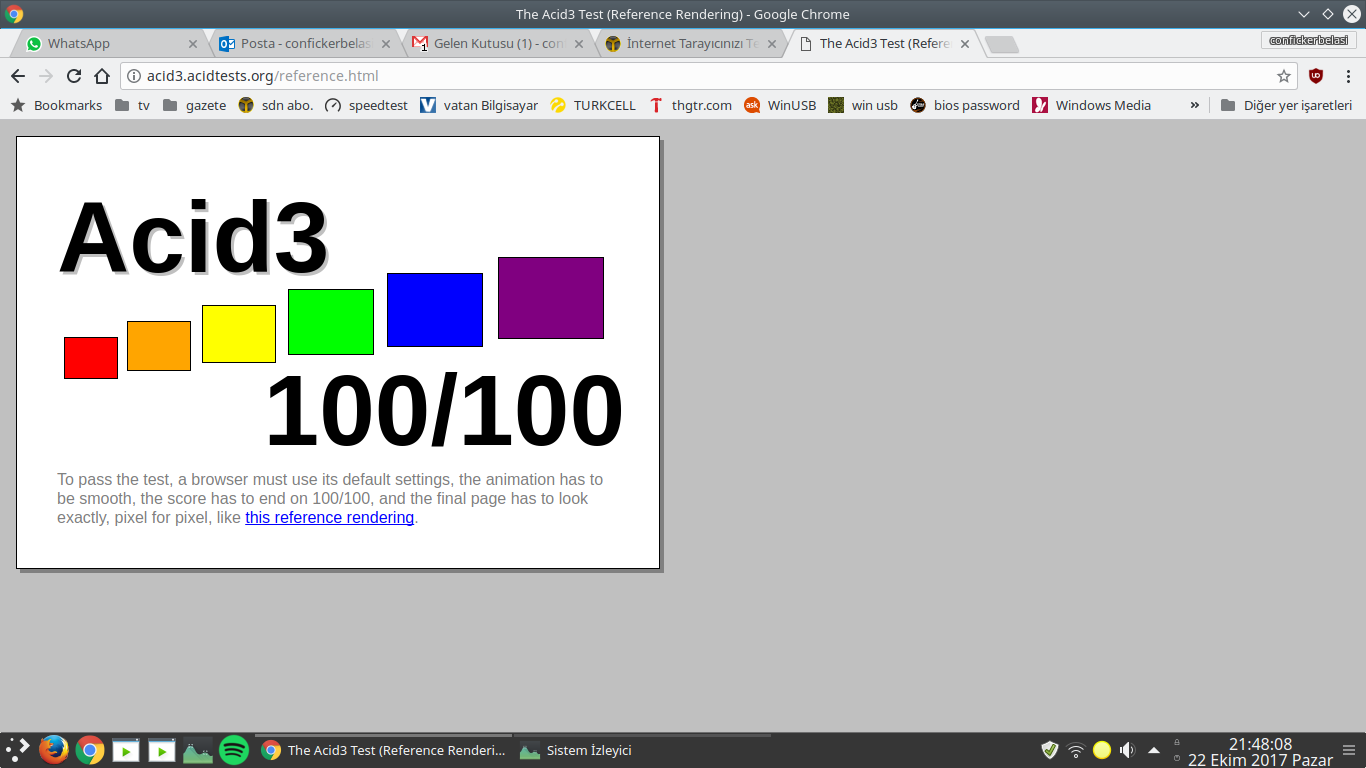Expand hidden system tray icons arrow
Screen dimensions: 1366x768
coord(1154,750)
